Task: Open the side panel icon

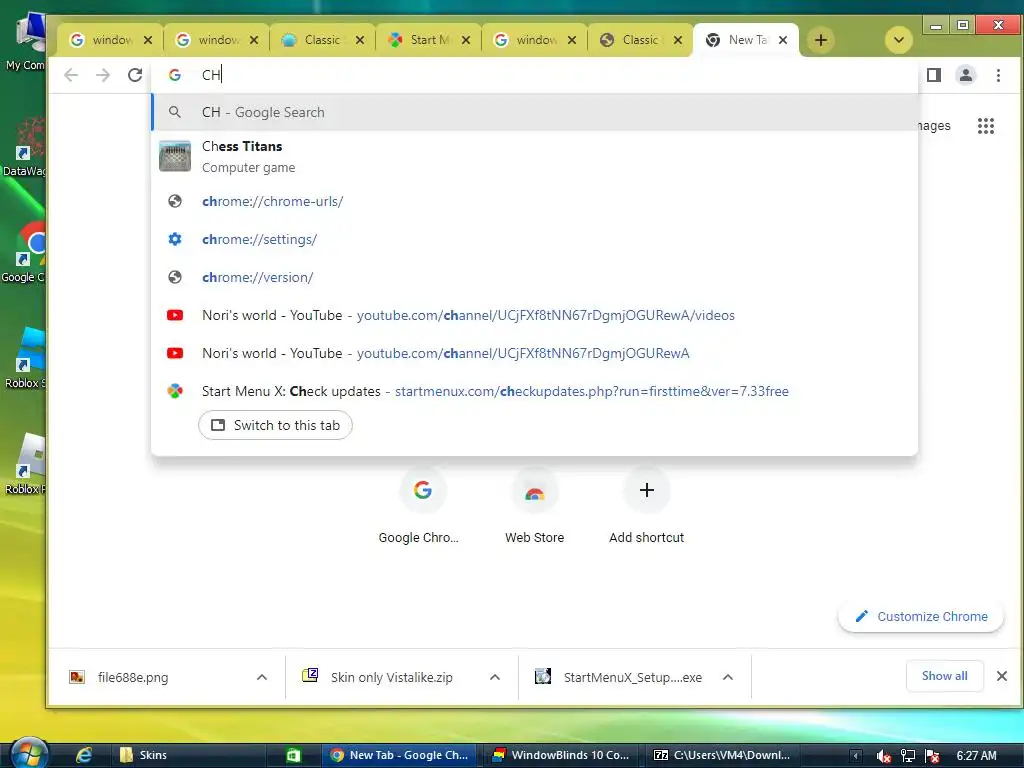Action: click(934, 75)
